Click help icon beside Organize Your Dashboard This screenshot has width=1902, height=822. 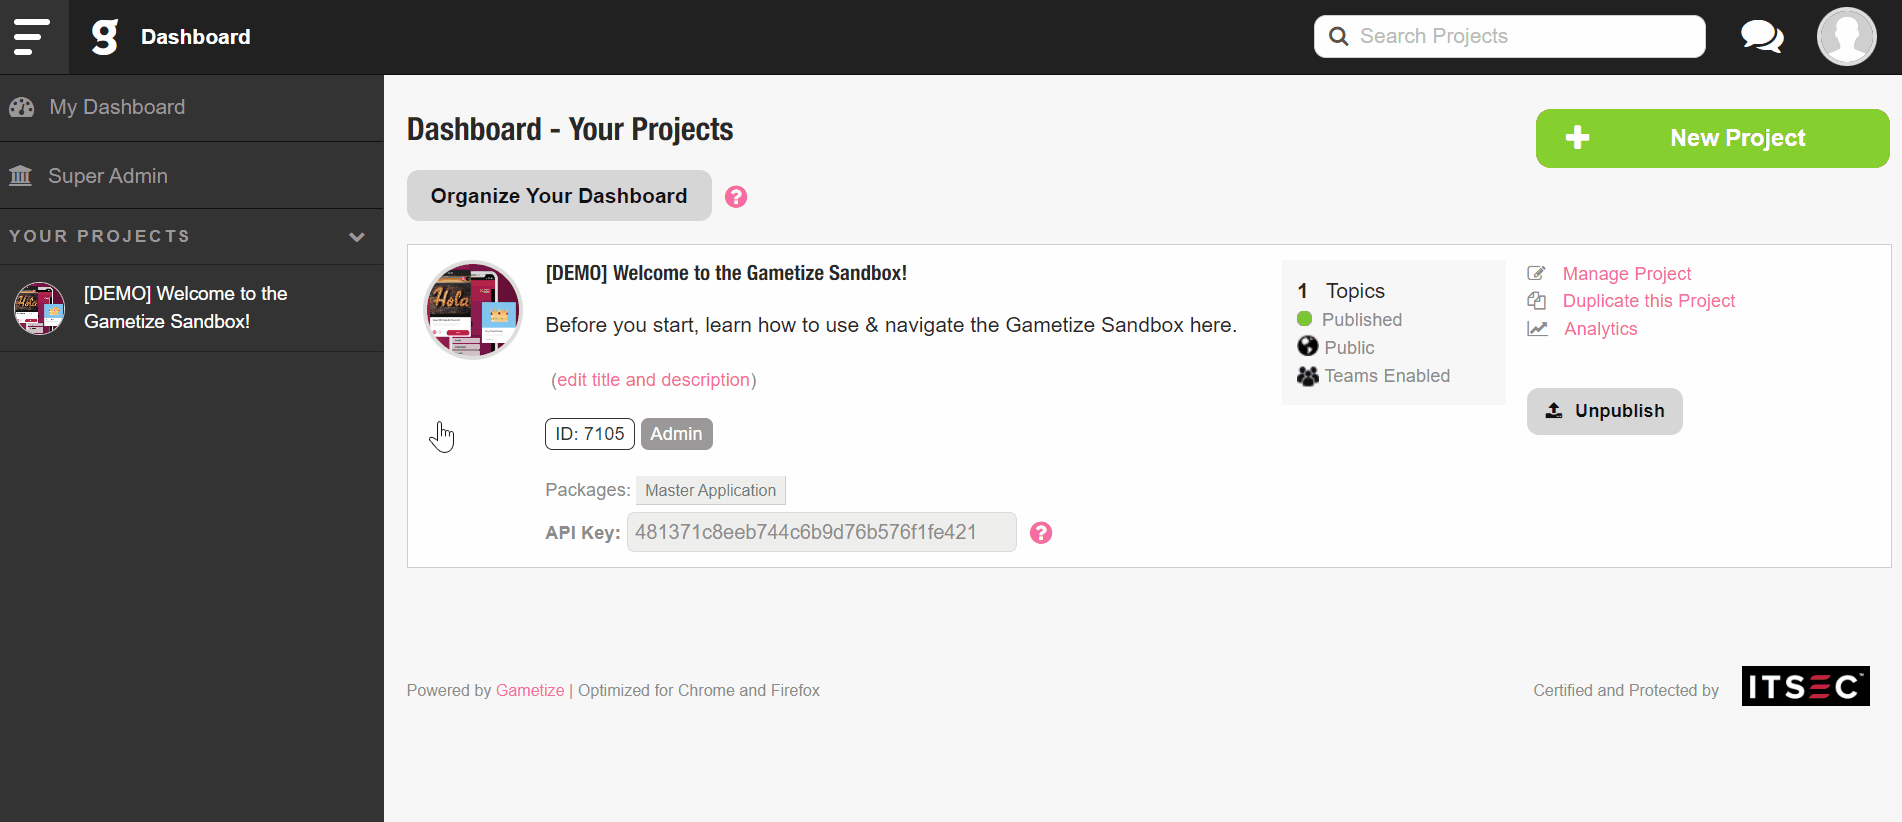pos(736,197)
